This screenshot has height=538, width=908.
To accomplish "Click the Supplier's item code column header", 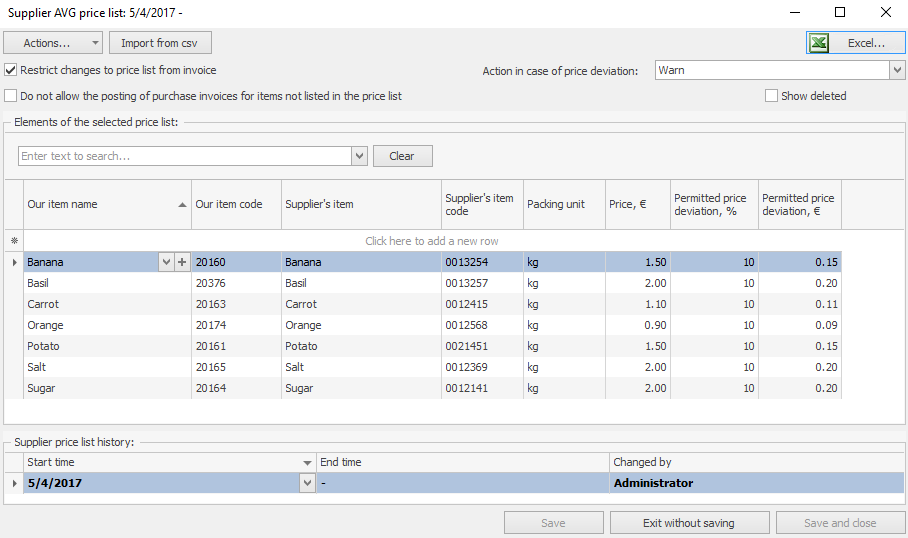I will 481,204.
